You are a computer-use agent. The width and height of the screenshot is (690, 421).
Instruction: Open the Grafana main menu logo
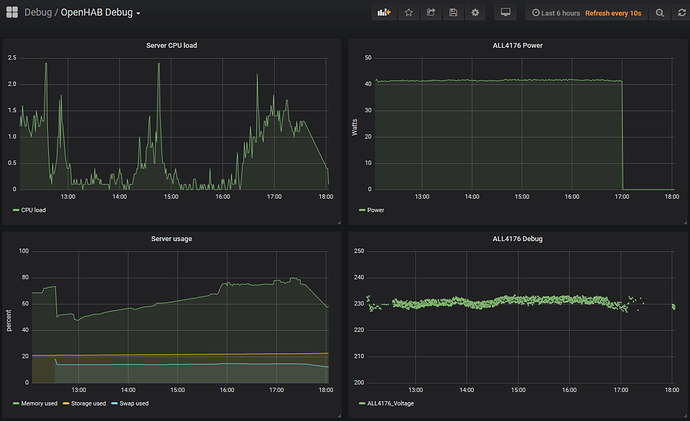(x=12, y=12)
